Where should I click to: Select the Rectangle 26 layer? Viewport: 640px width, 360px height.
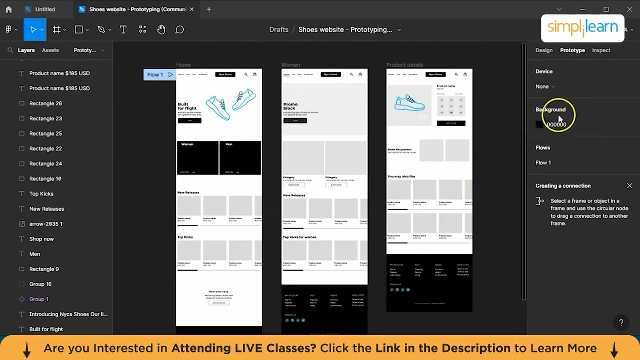(x=45, y=104)
